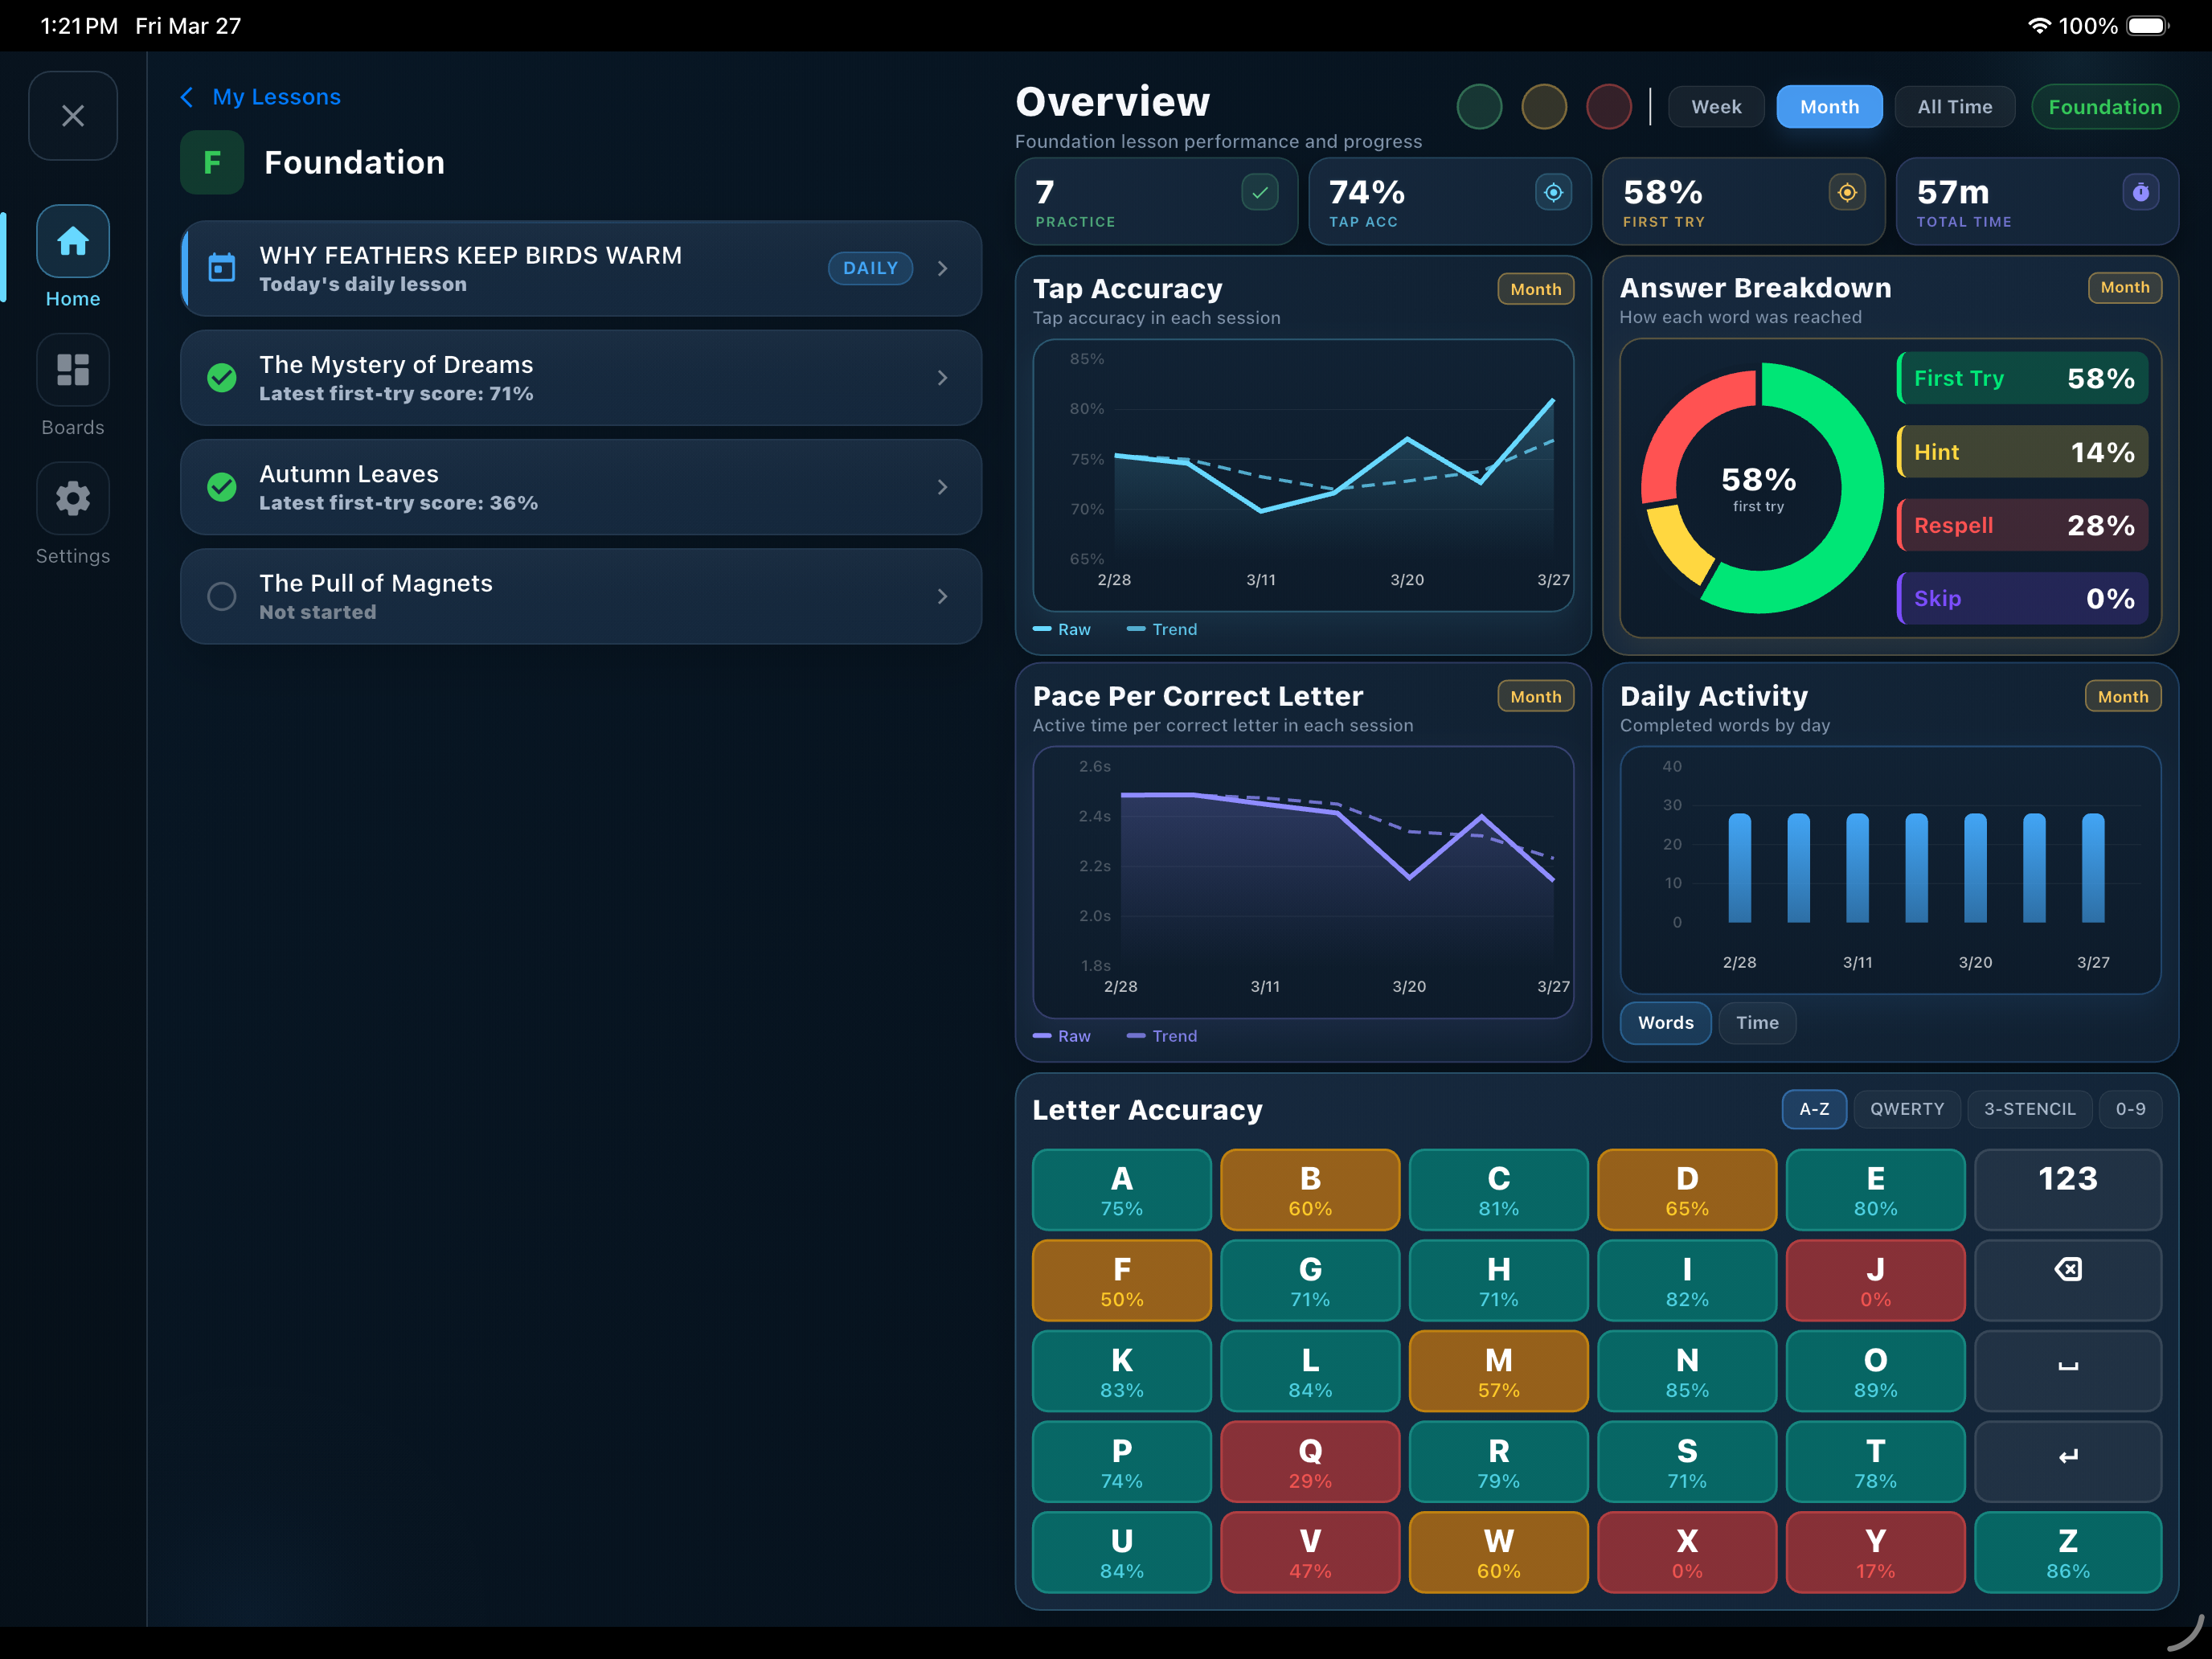The height and width of the screenshot is (1659, 2212).
Task: Open The Pull of Magnets lesson
Action: pos(581,596)
